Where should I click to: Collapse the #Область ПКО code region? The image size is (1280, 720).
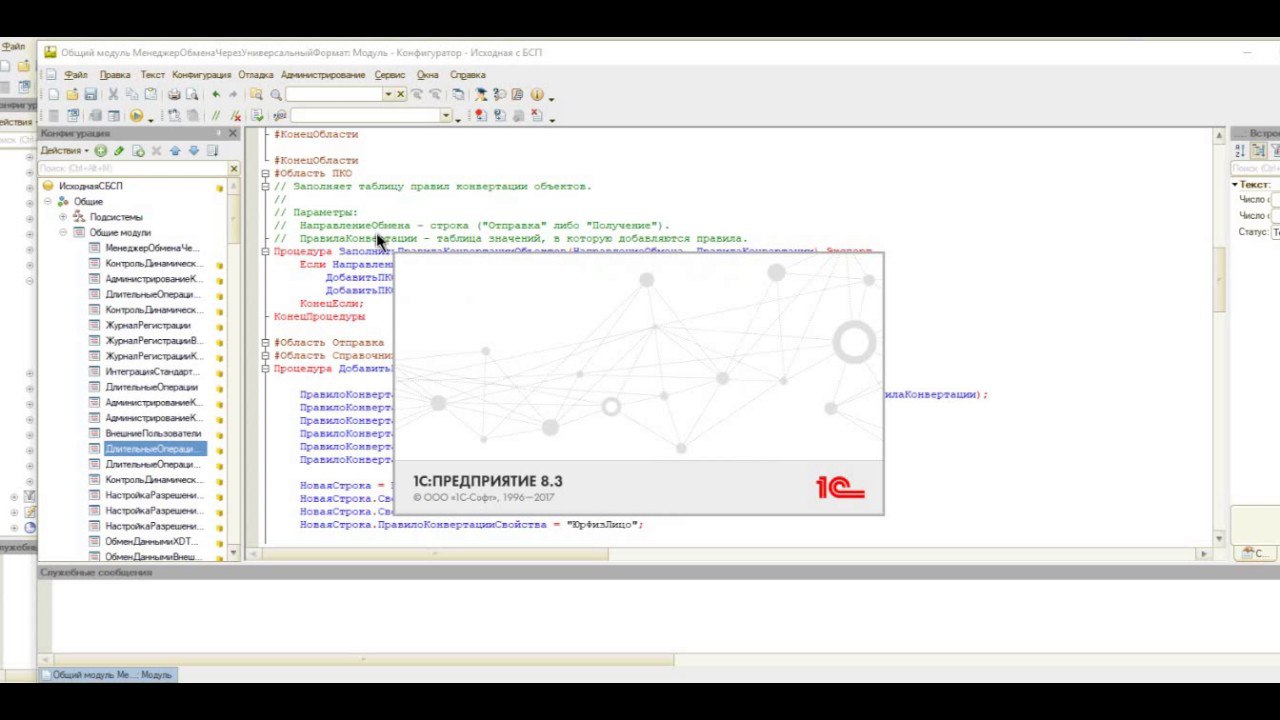tap(265, 173)
